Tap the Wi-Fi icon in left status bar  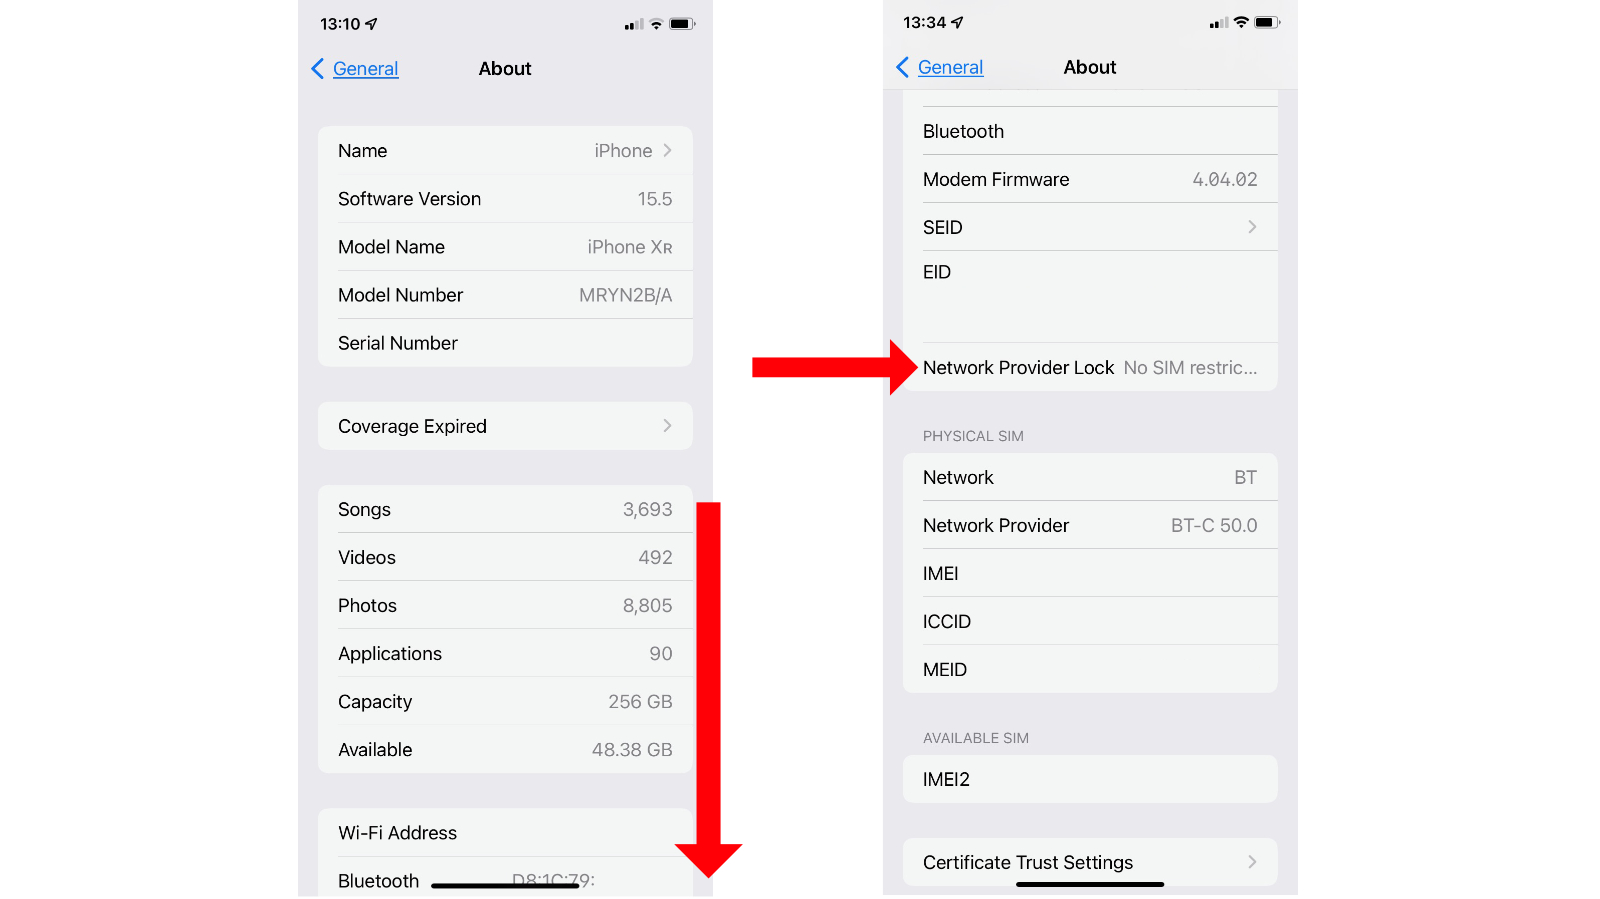coord(657,24)
